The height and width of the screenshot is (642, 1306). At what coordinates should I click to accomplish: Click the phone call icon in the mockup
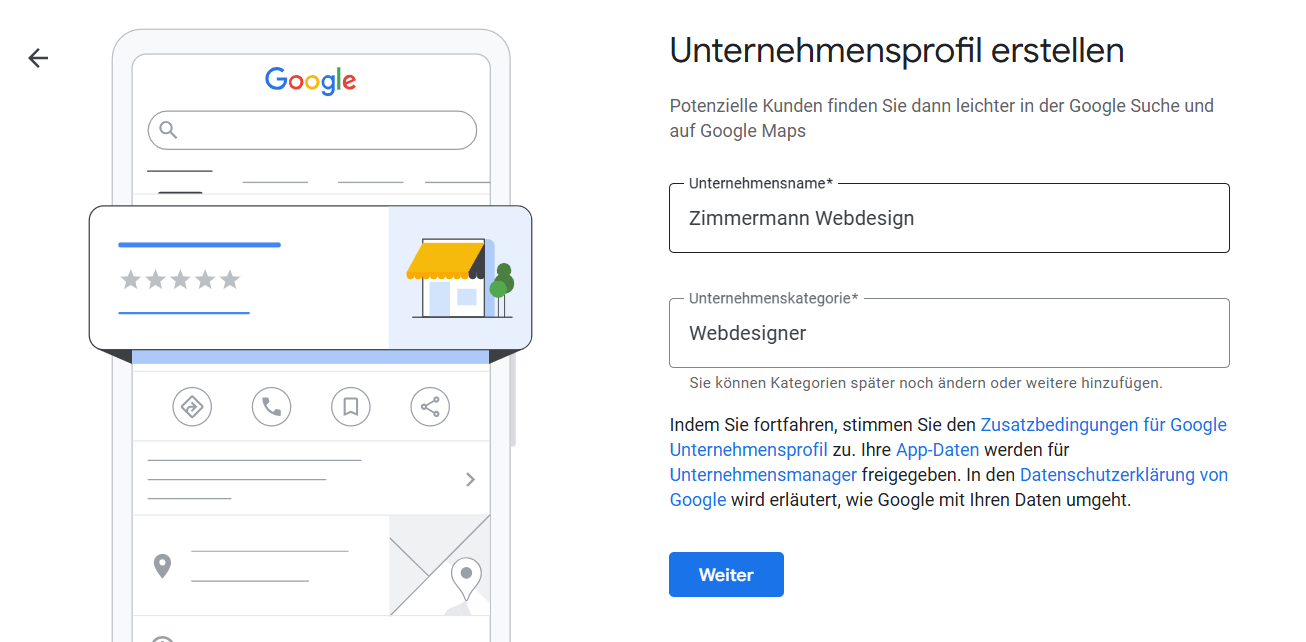coord(271,407)
